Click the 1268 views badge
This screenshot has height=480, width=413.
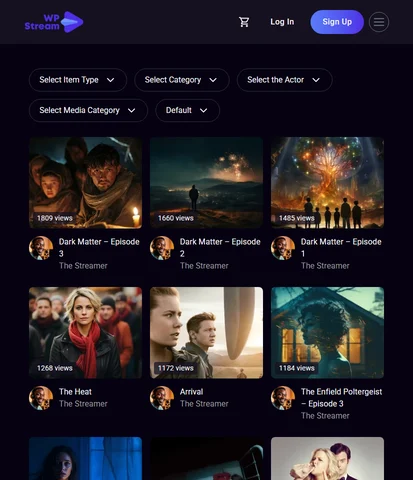55,368
